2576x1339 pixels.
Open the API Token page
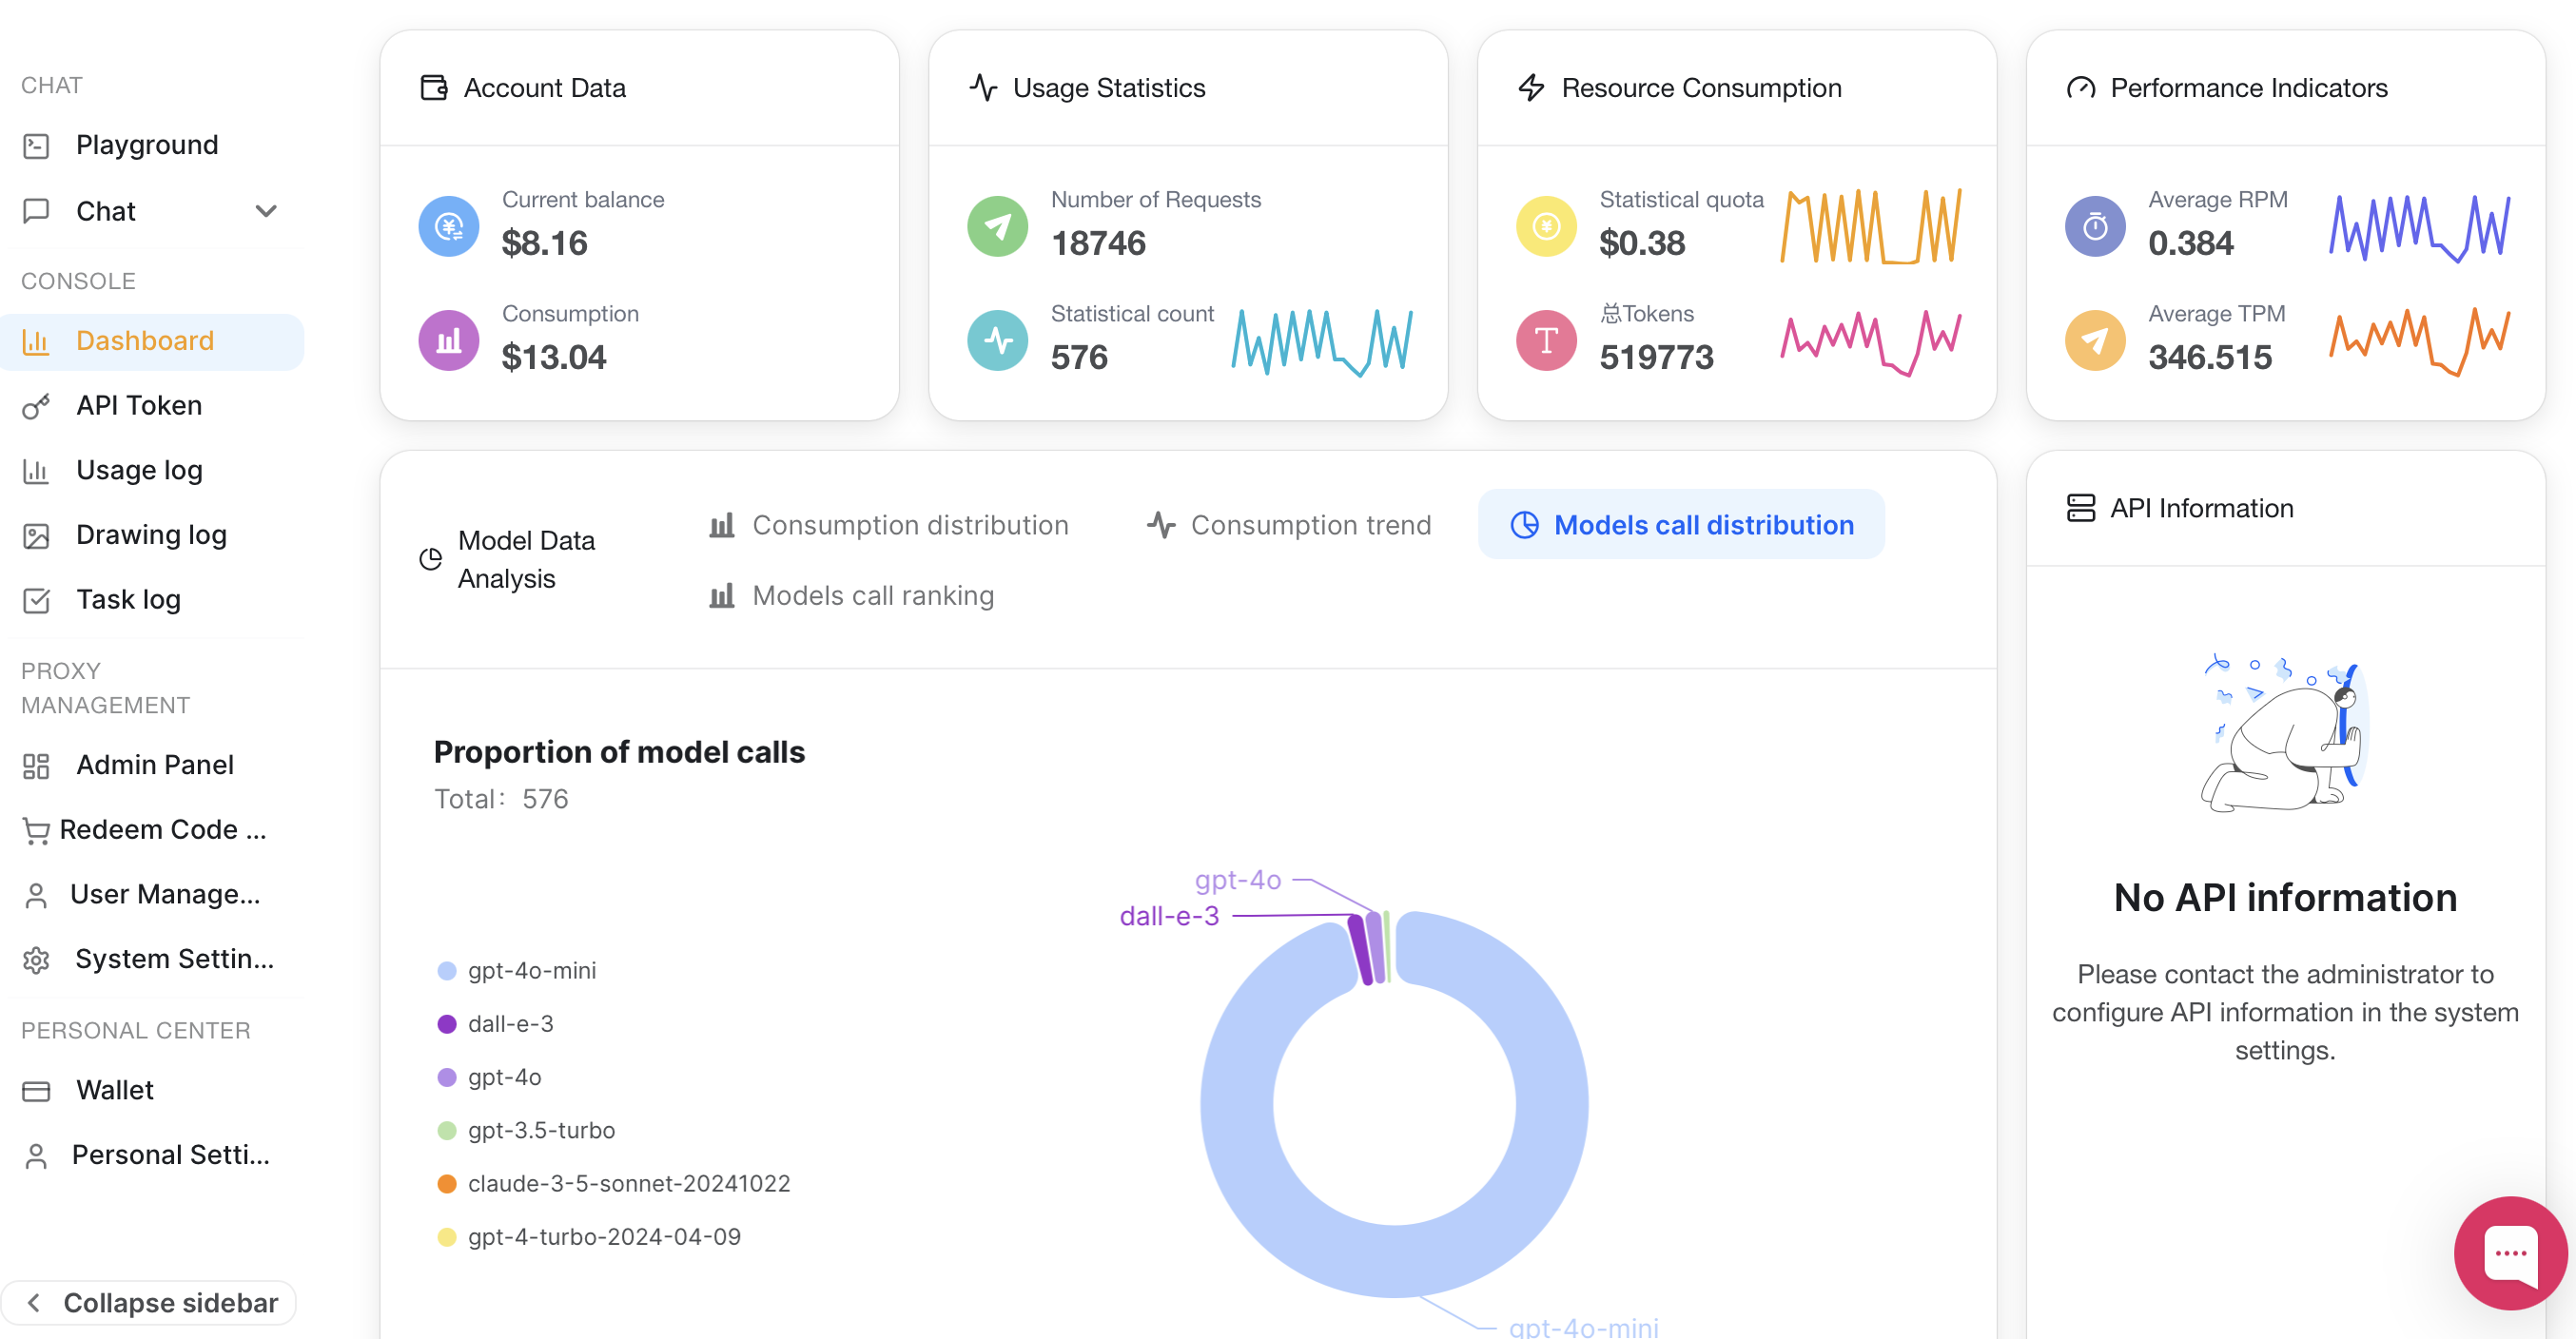139,405
